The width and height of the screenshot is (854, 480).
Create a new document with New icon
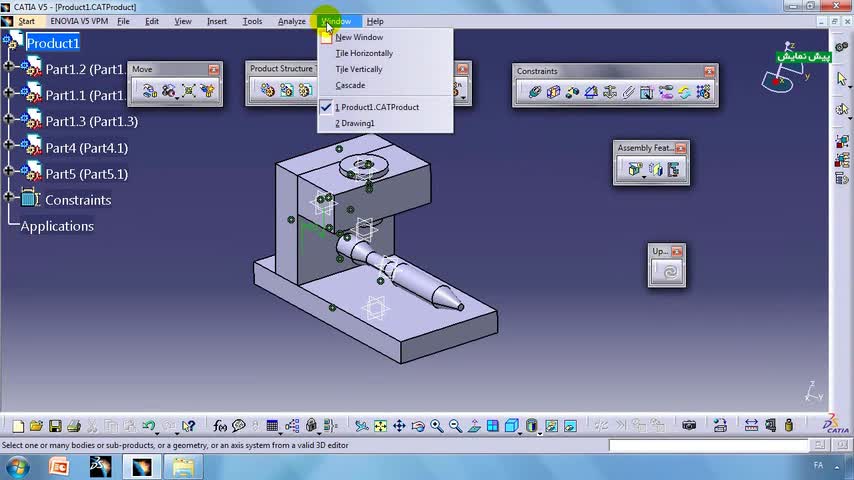[x=18, y=426]
